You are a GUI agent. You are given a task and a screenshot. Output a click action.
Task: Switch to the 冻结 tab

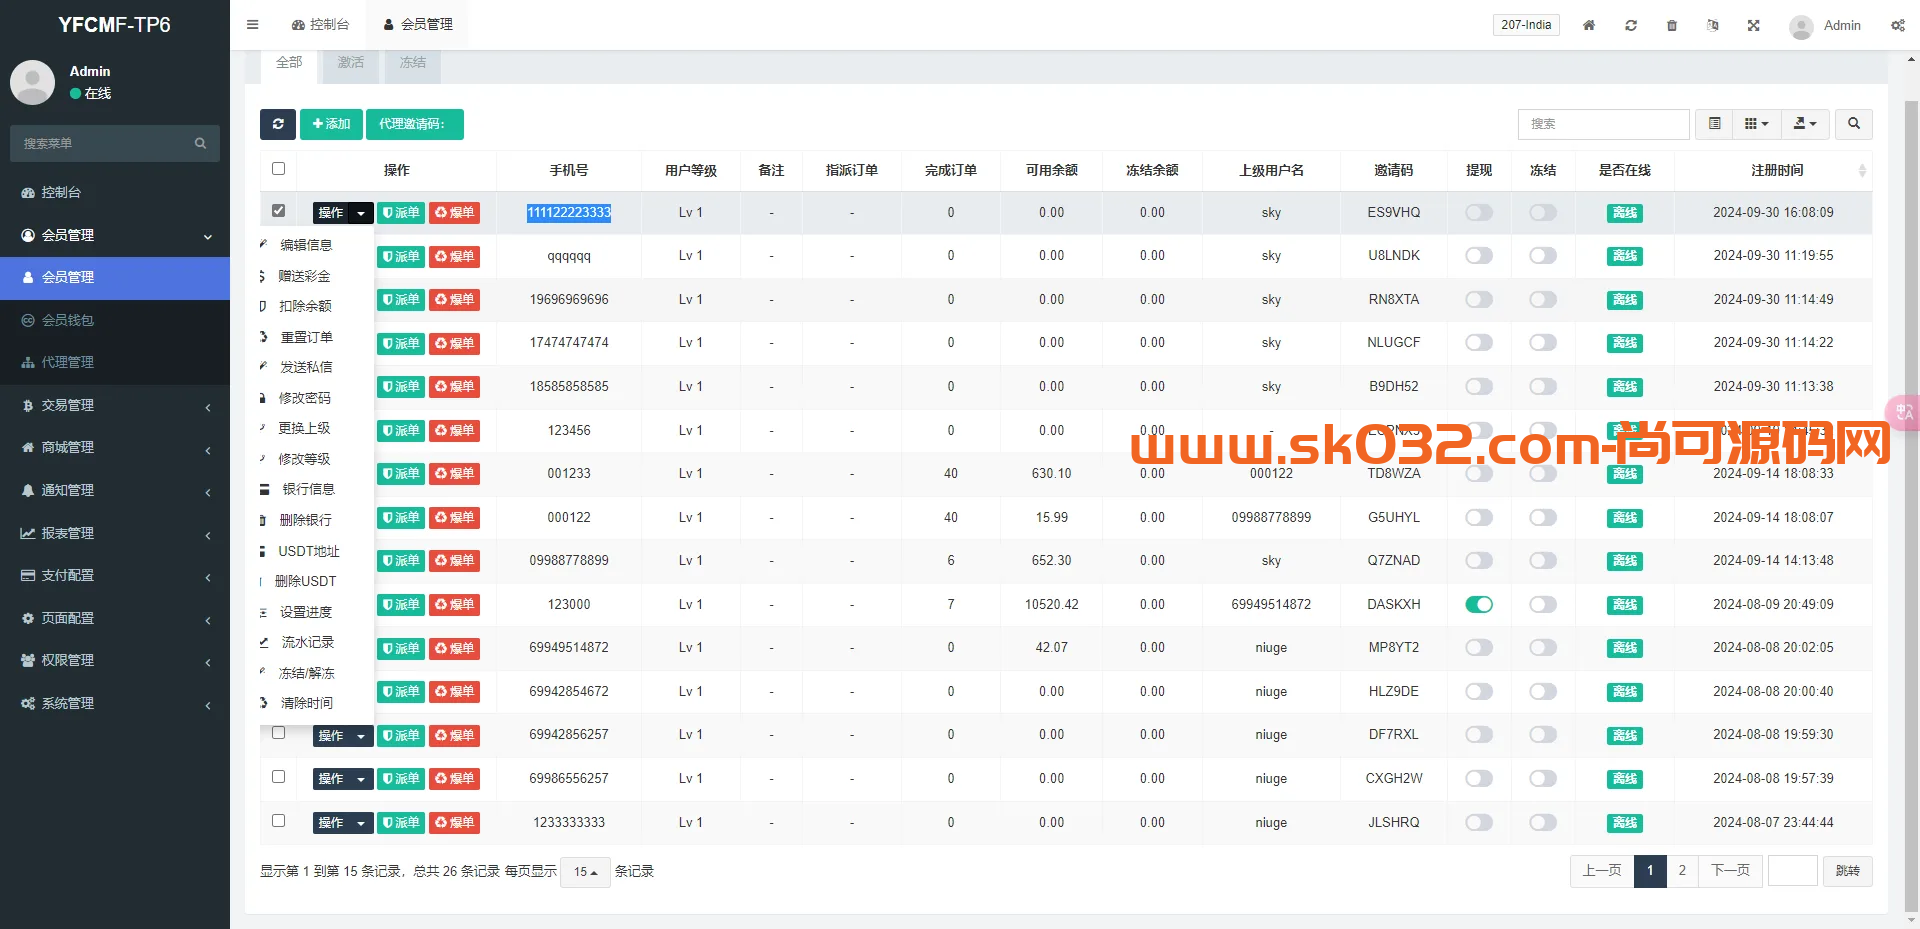412,62
